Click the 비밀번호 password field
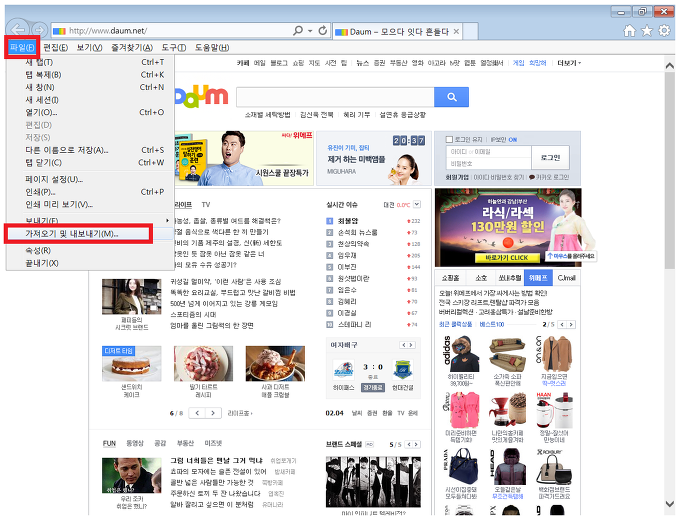This screenshot has width=680, height=520. click(x=488, y=164)
